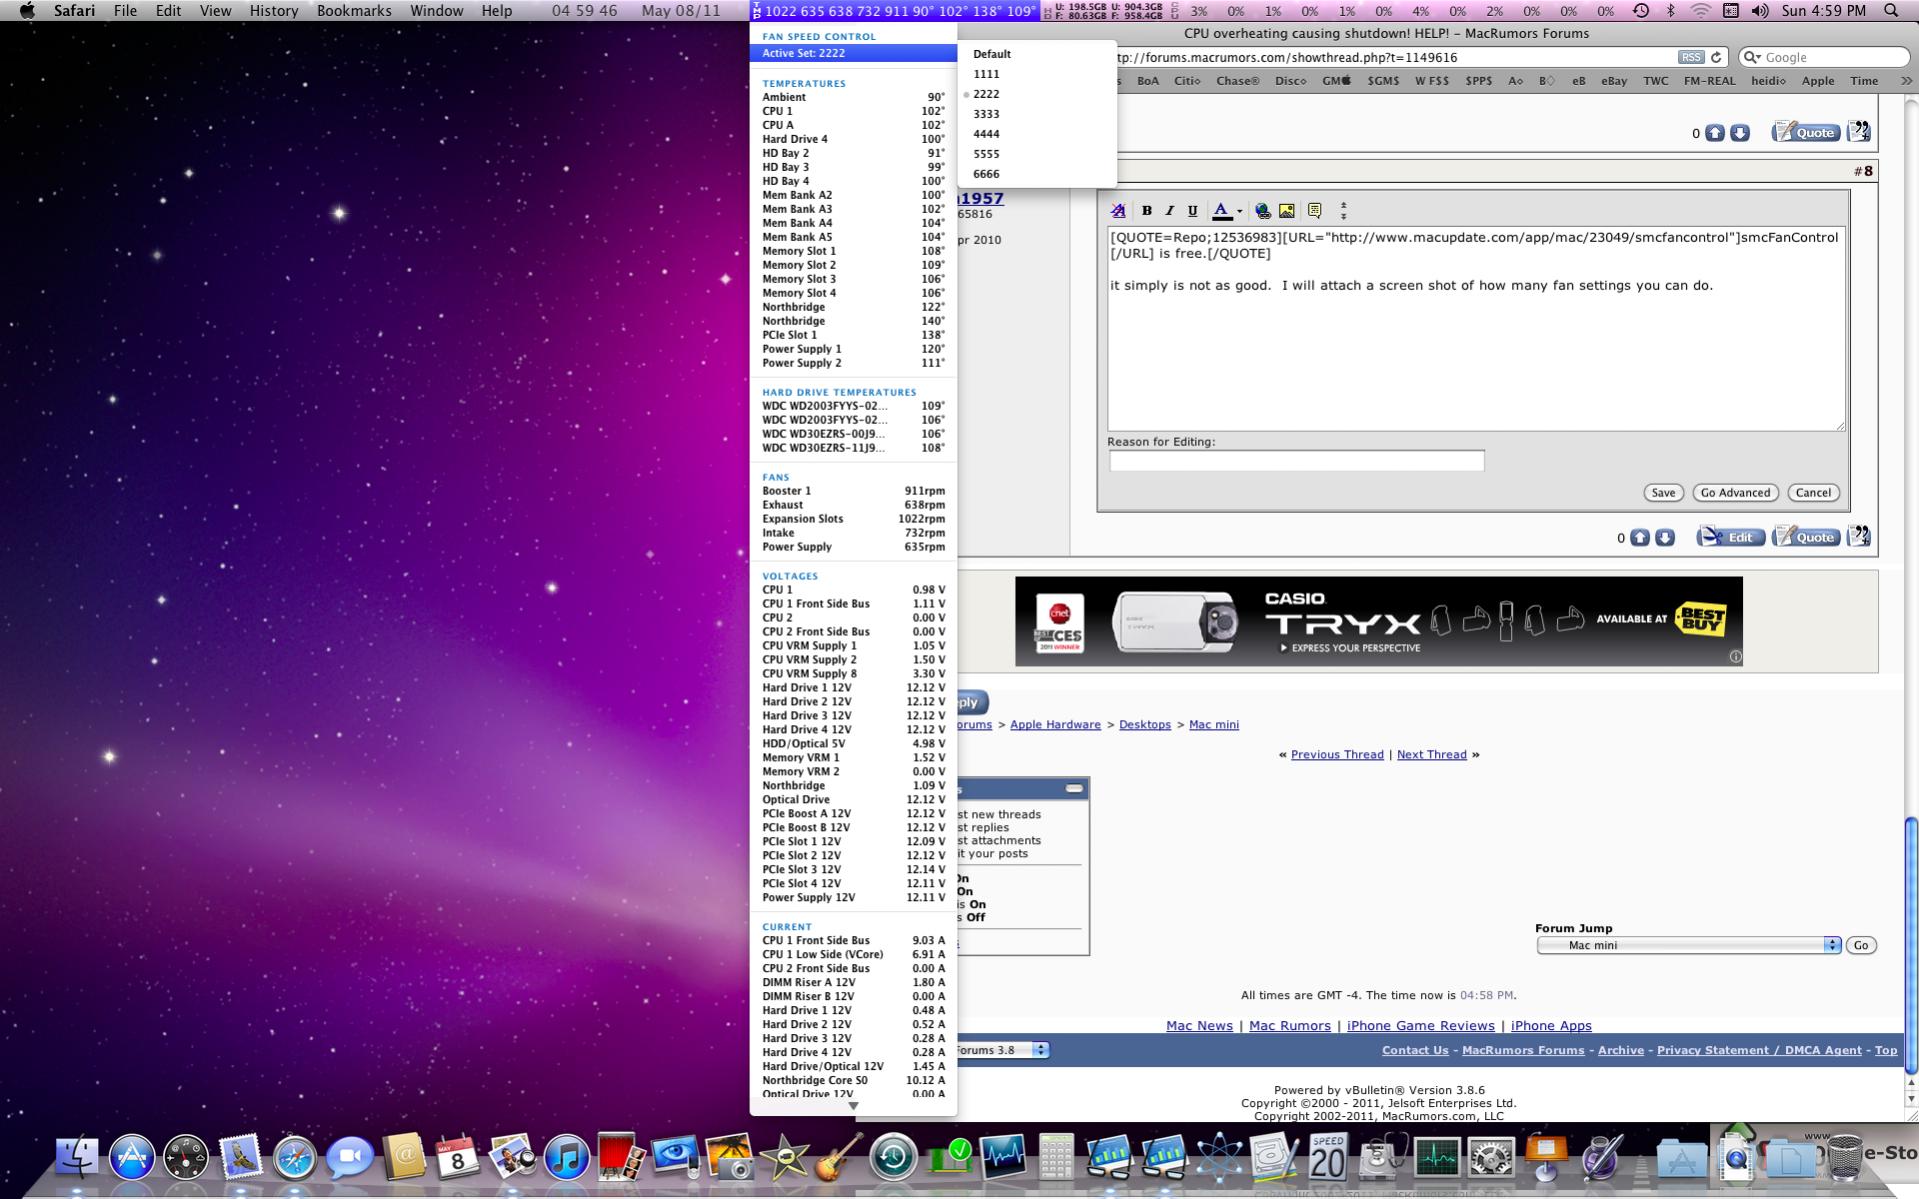Open the Edit menu
The height and width of the screenshot is (1199, 1919).
168,11
